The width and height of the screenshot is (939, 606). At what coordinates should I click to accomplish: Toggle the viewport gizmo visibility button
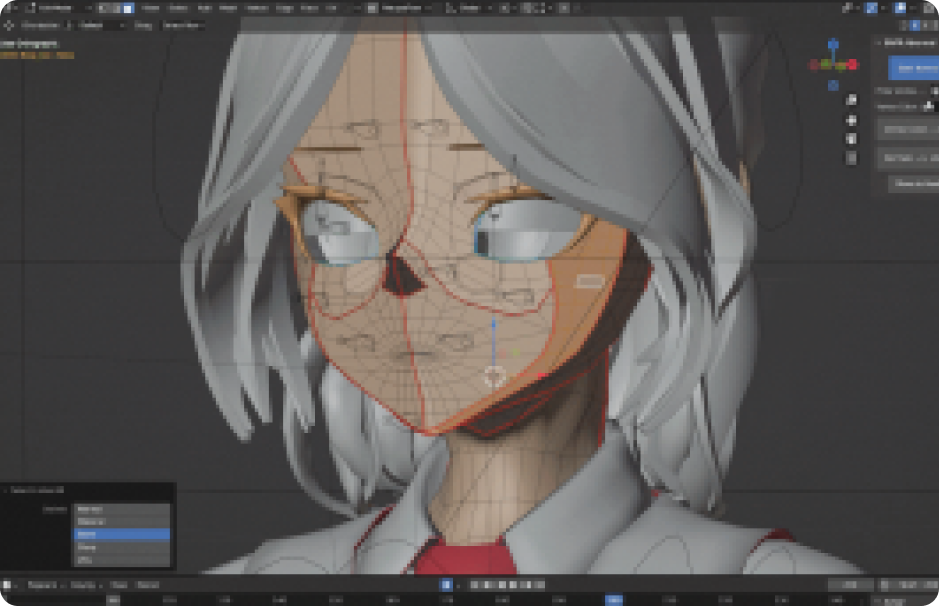tap(871, 8)
